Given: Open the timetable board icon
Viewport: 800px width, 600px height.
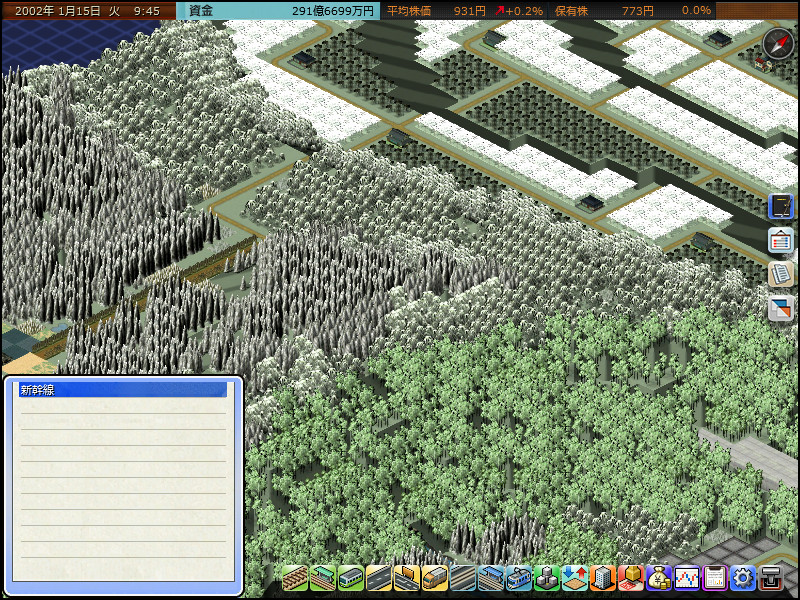Looking at the screenshot, I should pyautogui.click(x=781, y=240).
